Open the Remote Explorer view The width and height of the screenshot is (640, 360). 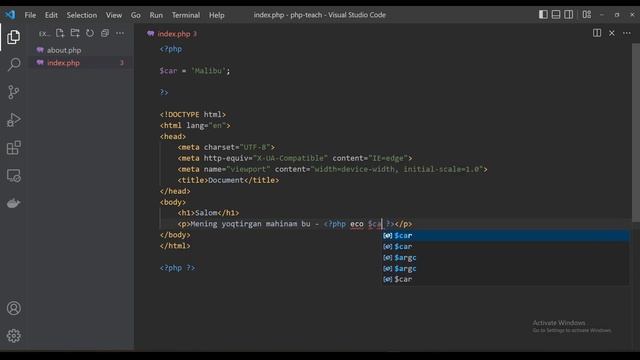point(13,176)
